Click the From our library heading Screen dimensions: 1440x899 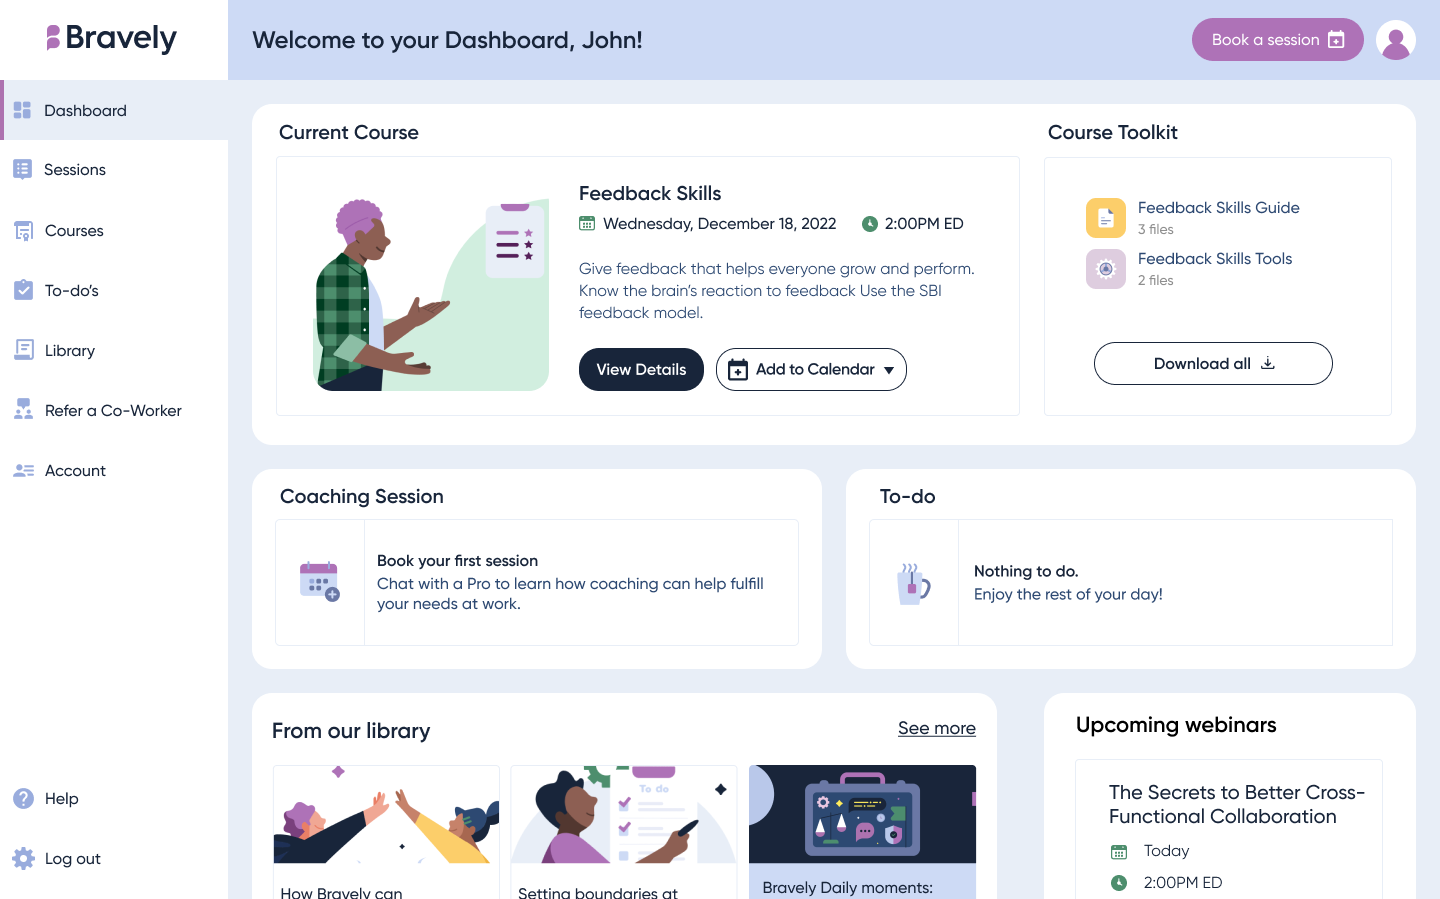(x=351, y=731)
